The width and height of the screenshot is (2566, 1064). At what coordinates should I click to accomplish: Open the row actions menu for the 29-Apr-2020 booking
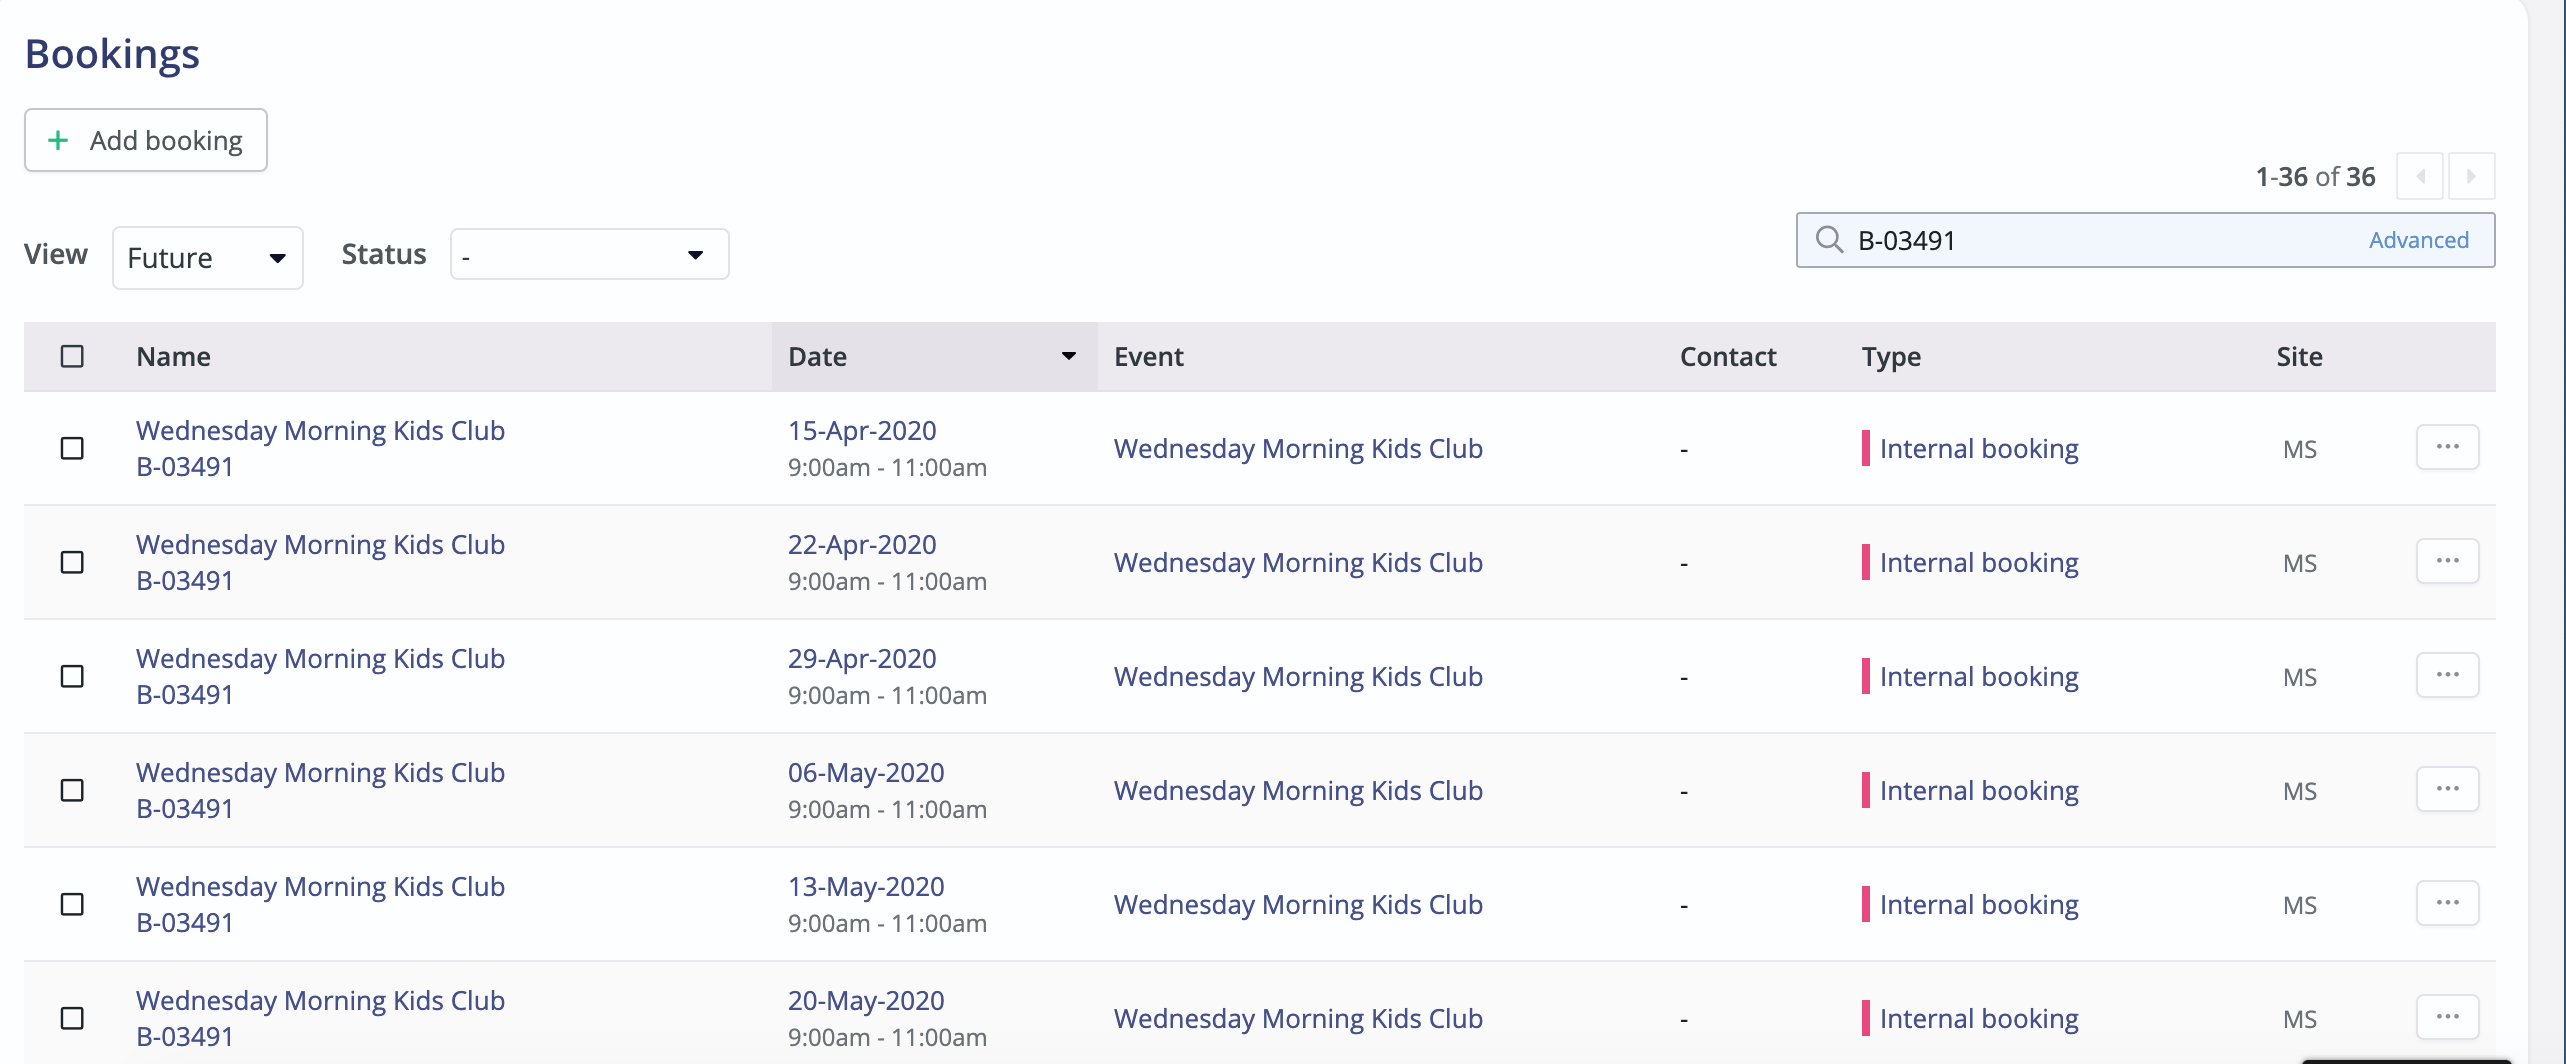[x=2447, y=674]
